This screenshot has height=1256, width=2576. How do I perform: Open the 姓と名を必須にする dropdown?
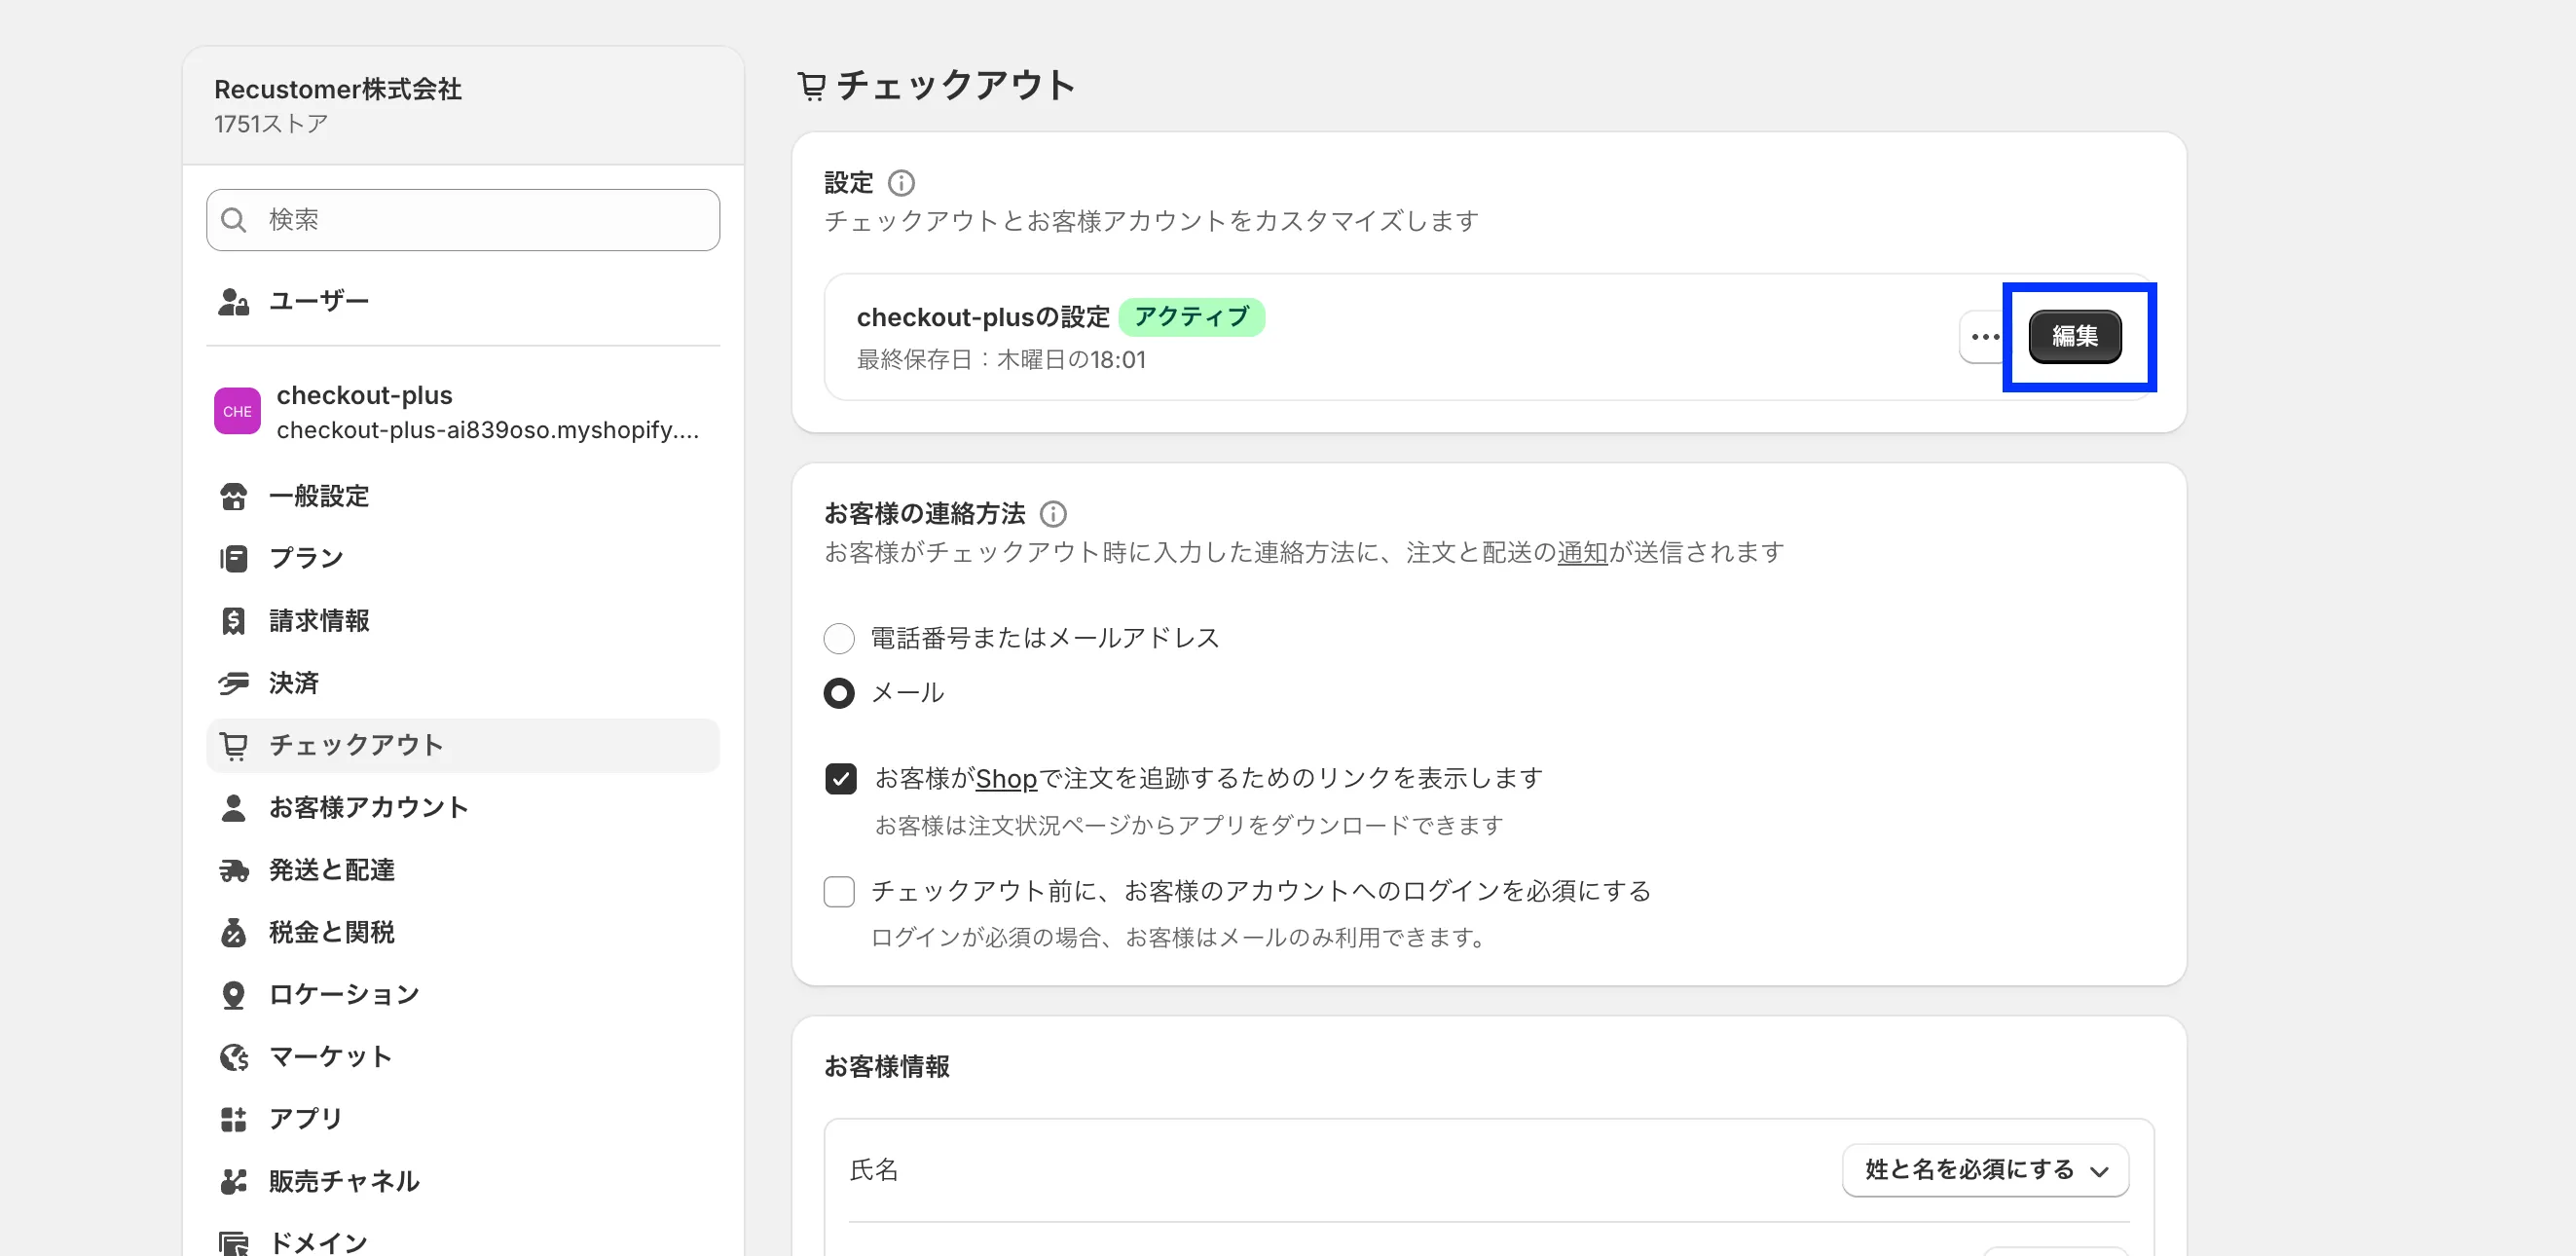click(1985, 1169)
